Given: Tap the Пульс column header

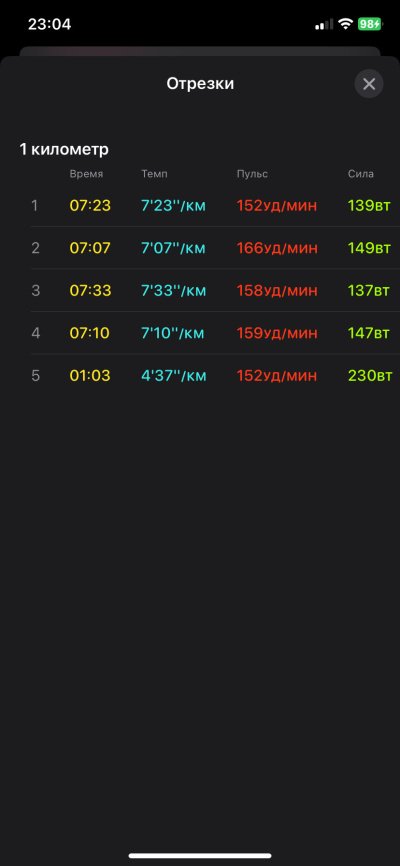Looking at the screenshot, I should (252, 174).
